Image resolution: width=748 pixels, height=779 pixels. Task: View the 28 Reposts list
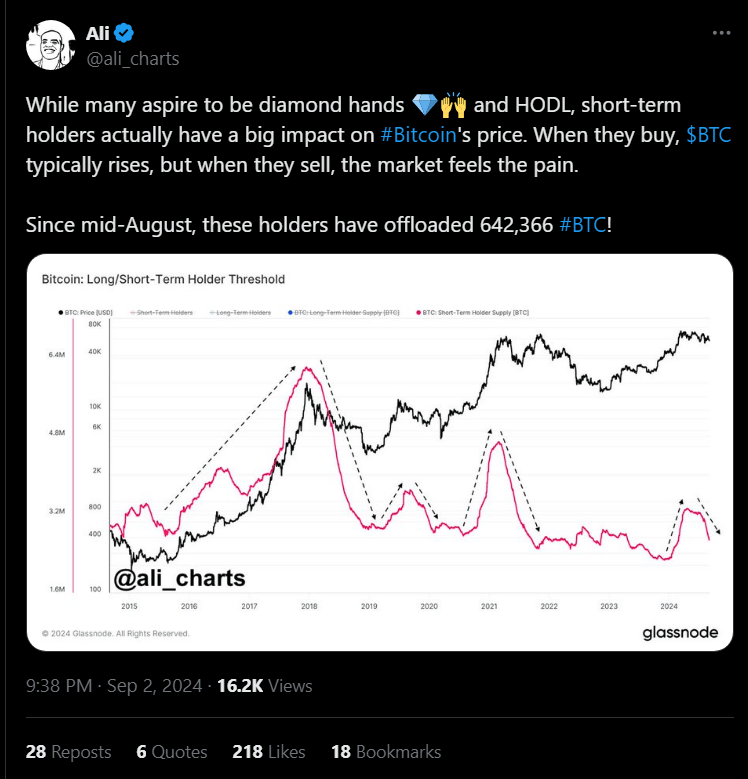point(69,752)
